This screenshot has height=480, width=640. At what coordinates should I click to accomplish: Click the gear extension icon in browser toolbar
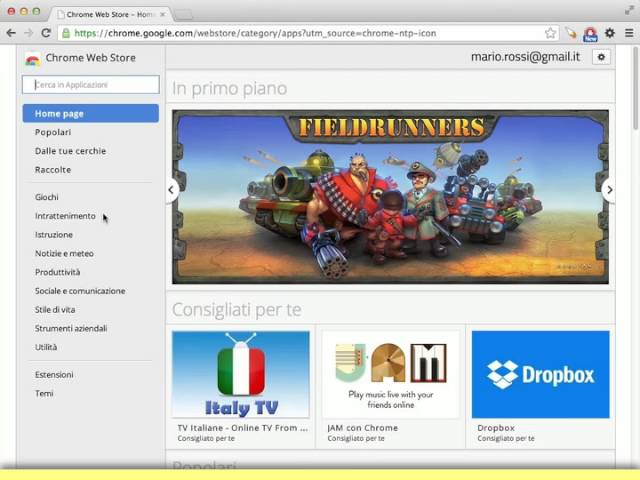tap(610, 33)
